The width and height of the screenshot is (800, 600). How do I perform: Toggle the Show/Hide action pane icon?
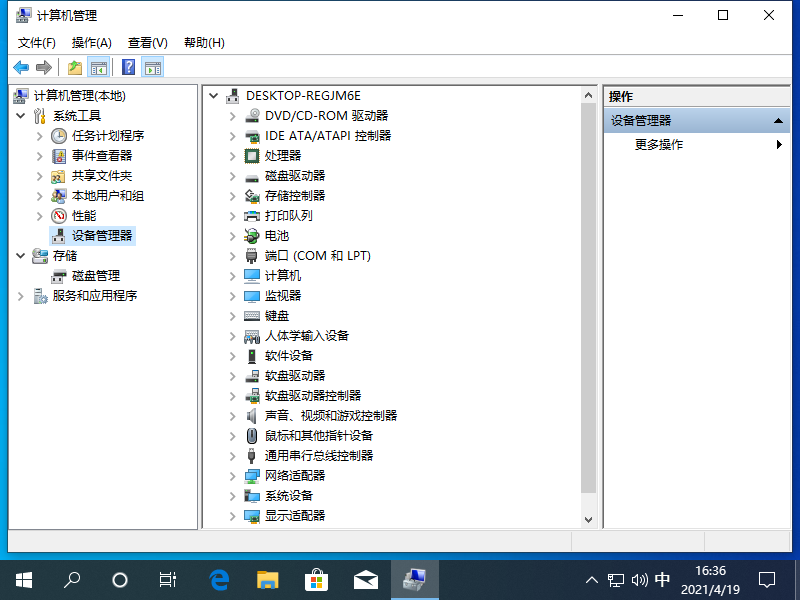(153, 67)
